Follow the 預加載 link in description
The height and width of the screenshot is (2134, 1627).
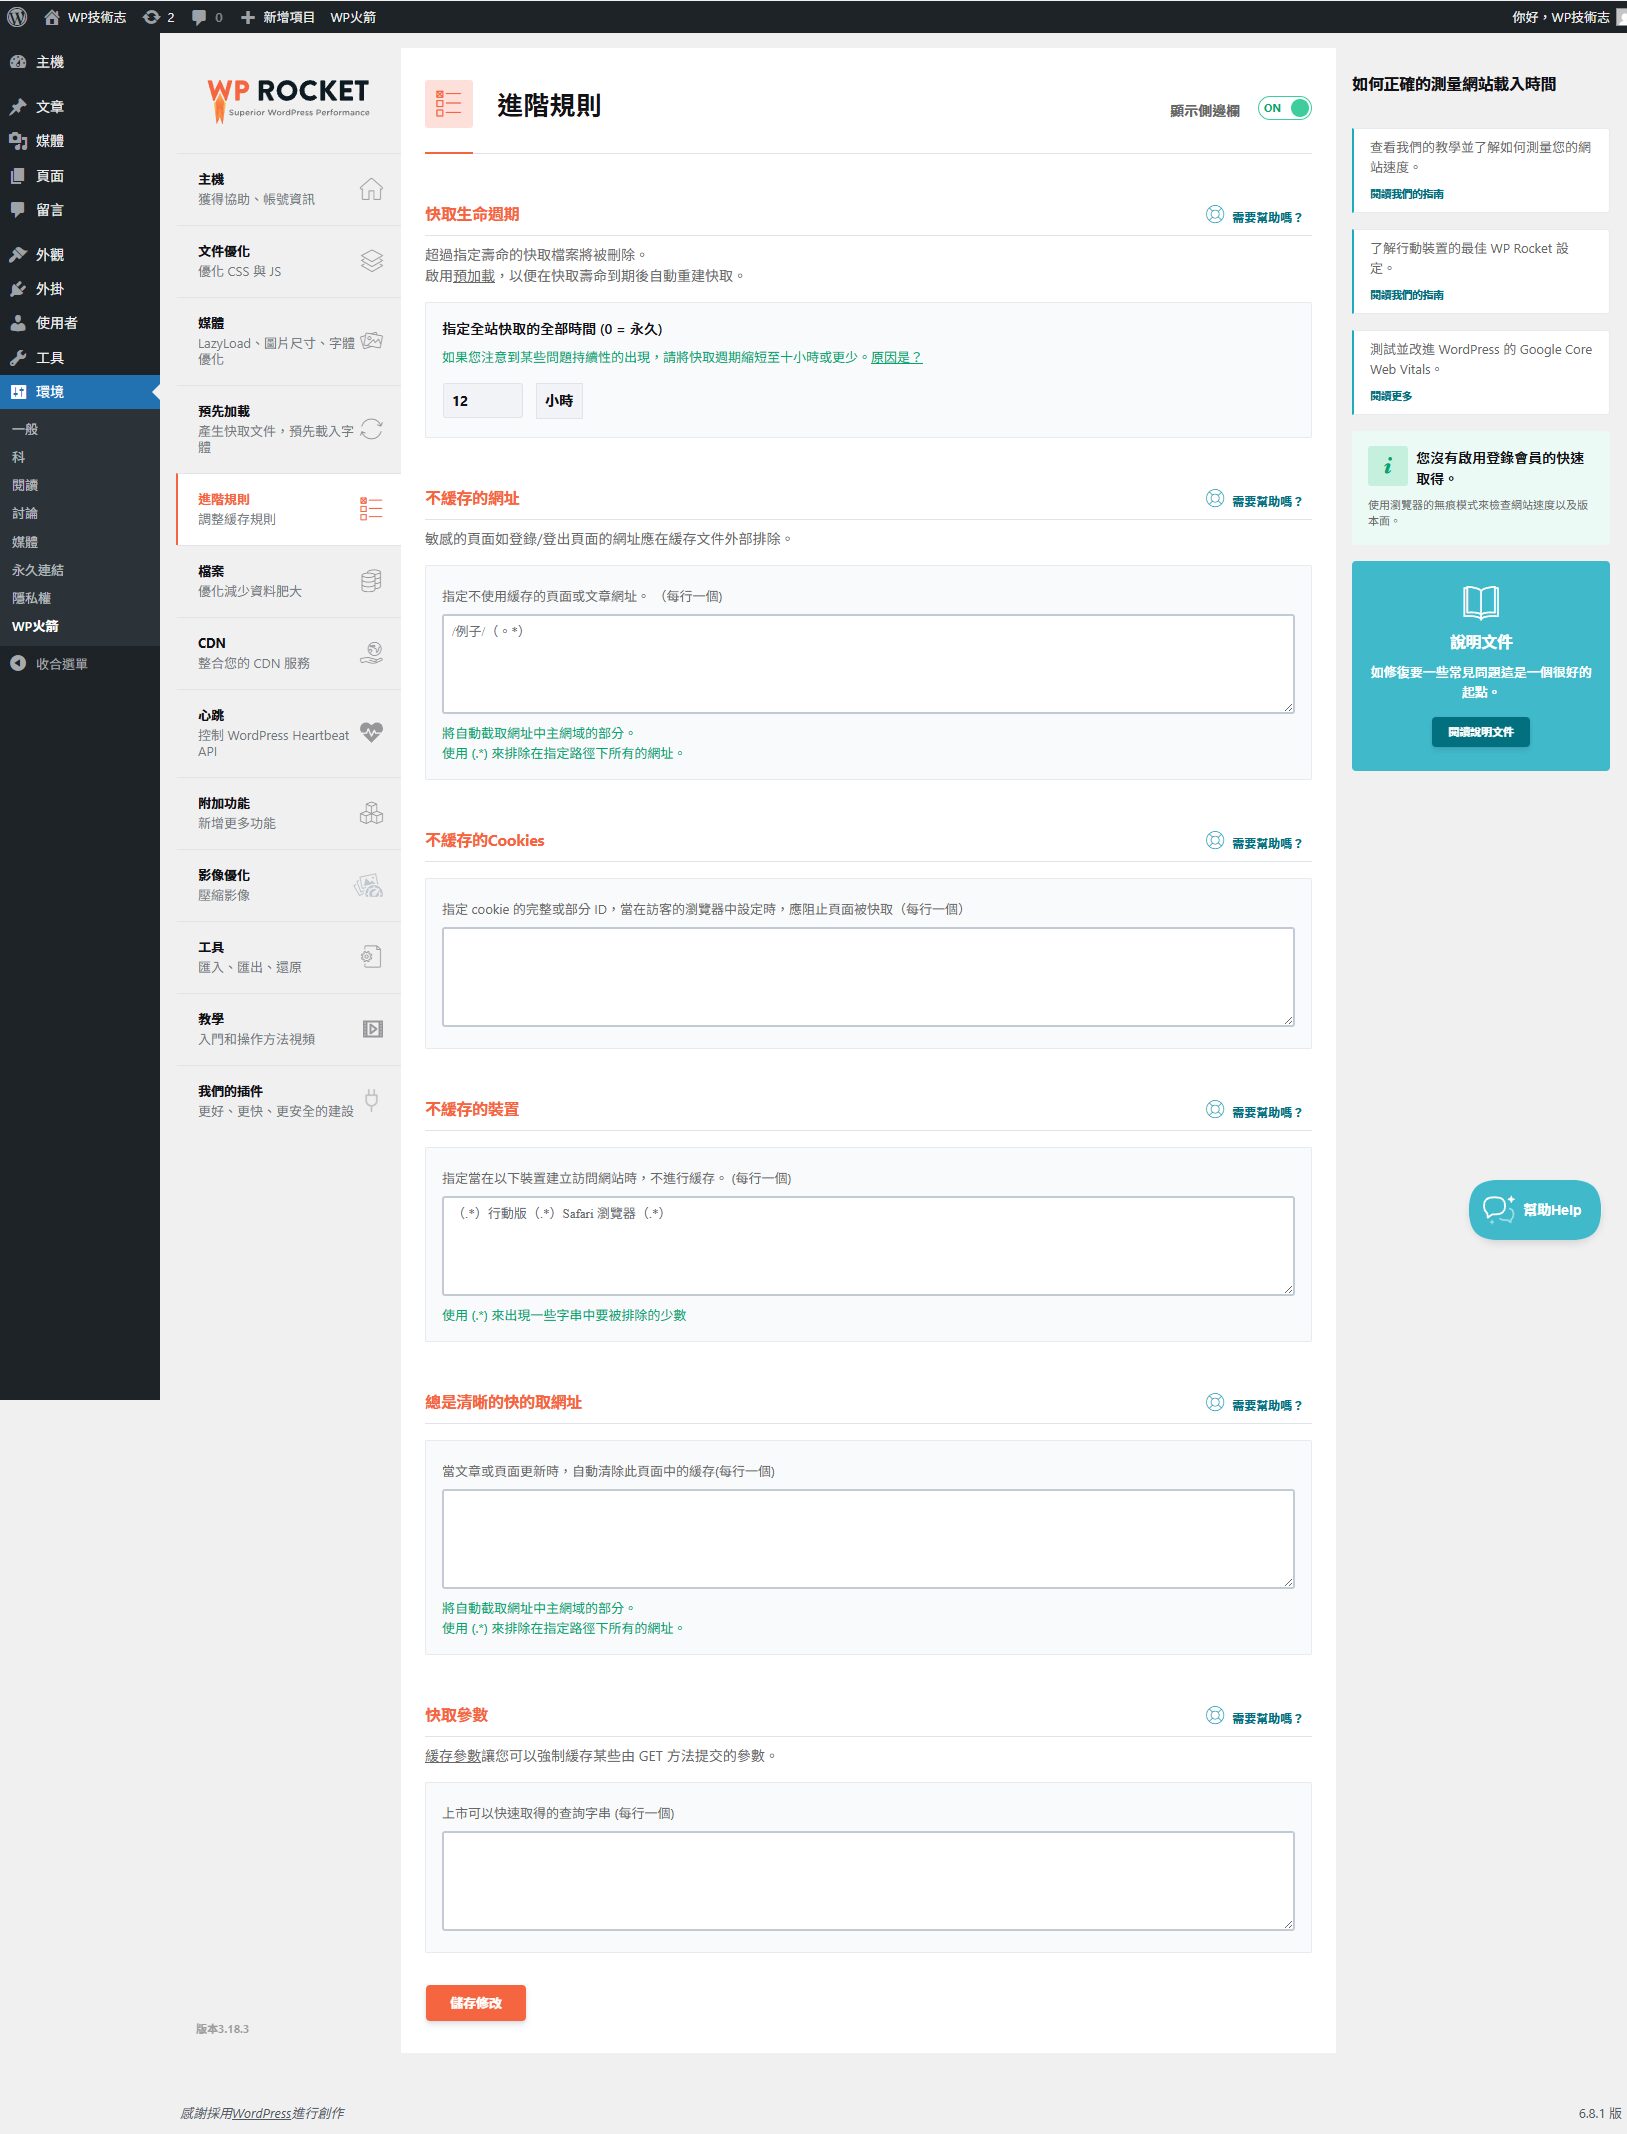pos(474,277)
